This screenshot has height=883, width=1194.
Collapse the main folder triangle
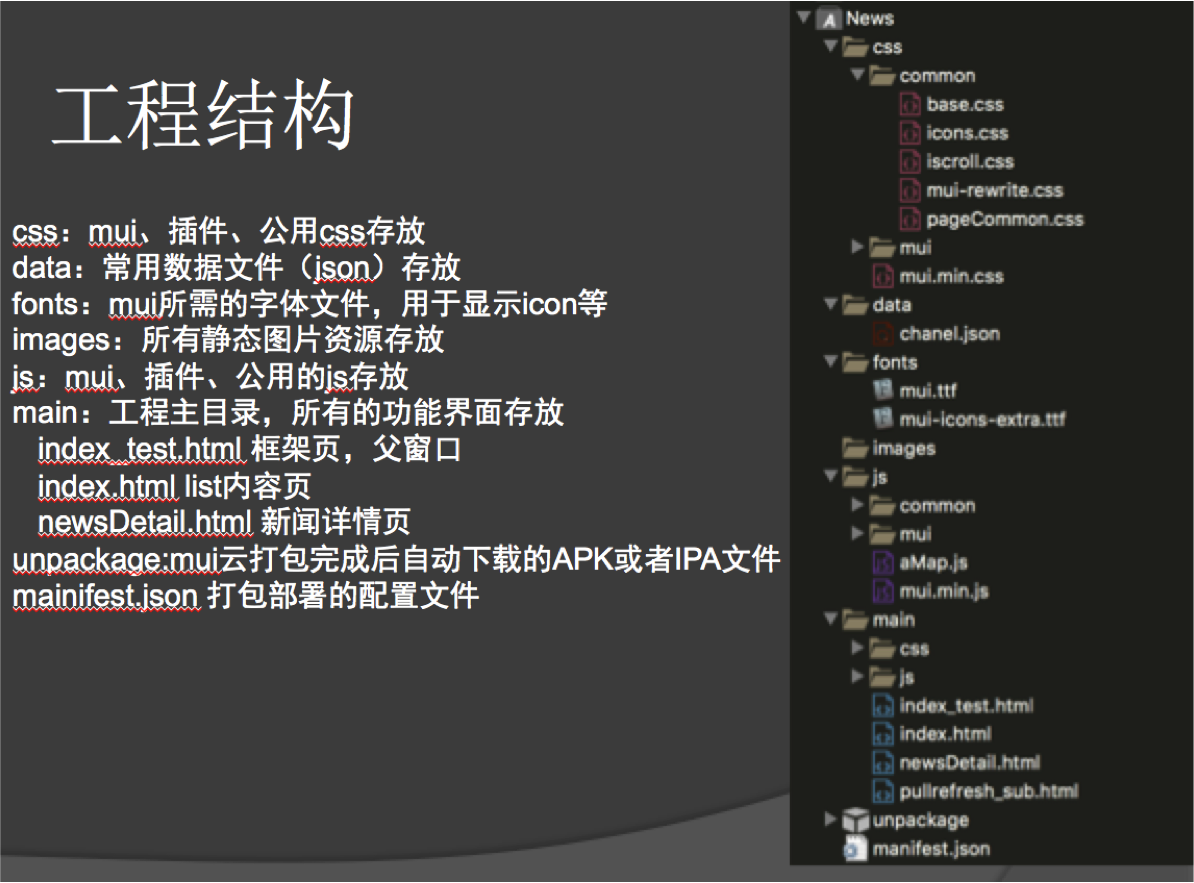(x=830, y=620)
